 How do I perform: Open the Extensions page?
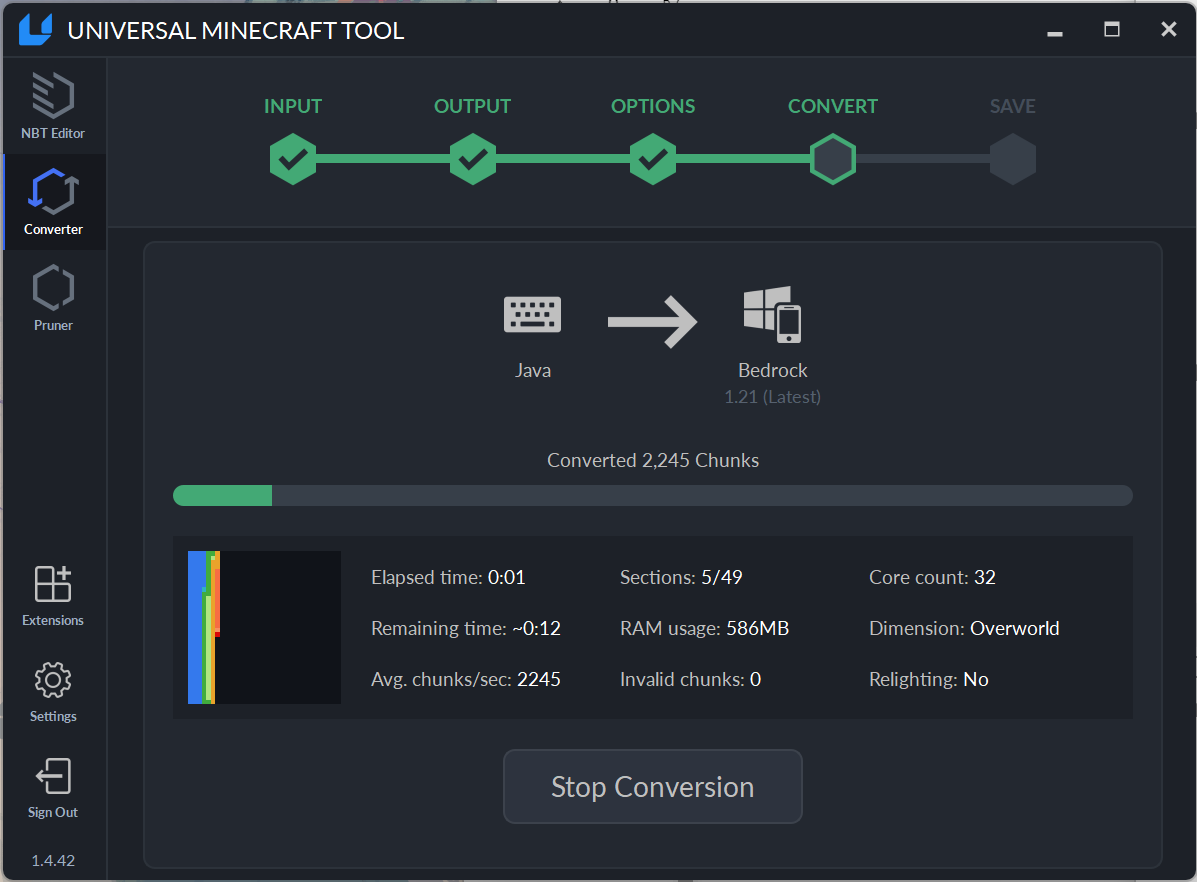[x=53, y=596]
